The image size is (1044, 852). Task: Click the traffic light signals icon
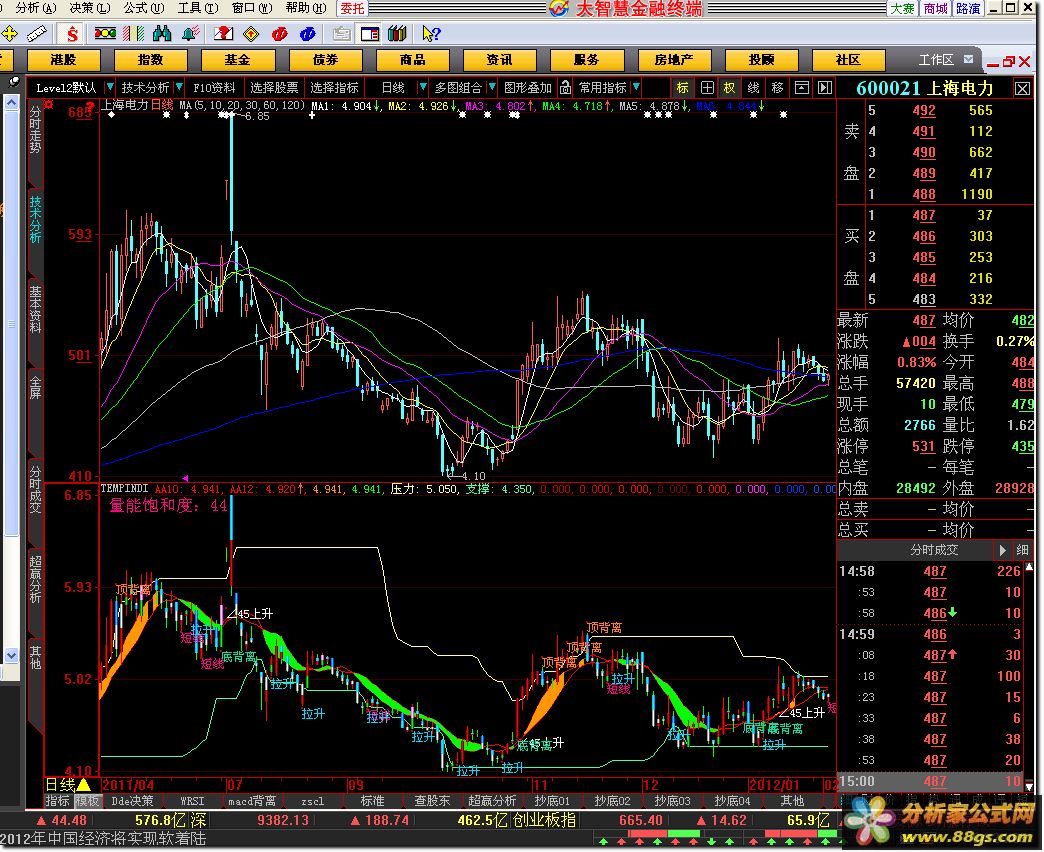[105, 33]
